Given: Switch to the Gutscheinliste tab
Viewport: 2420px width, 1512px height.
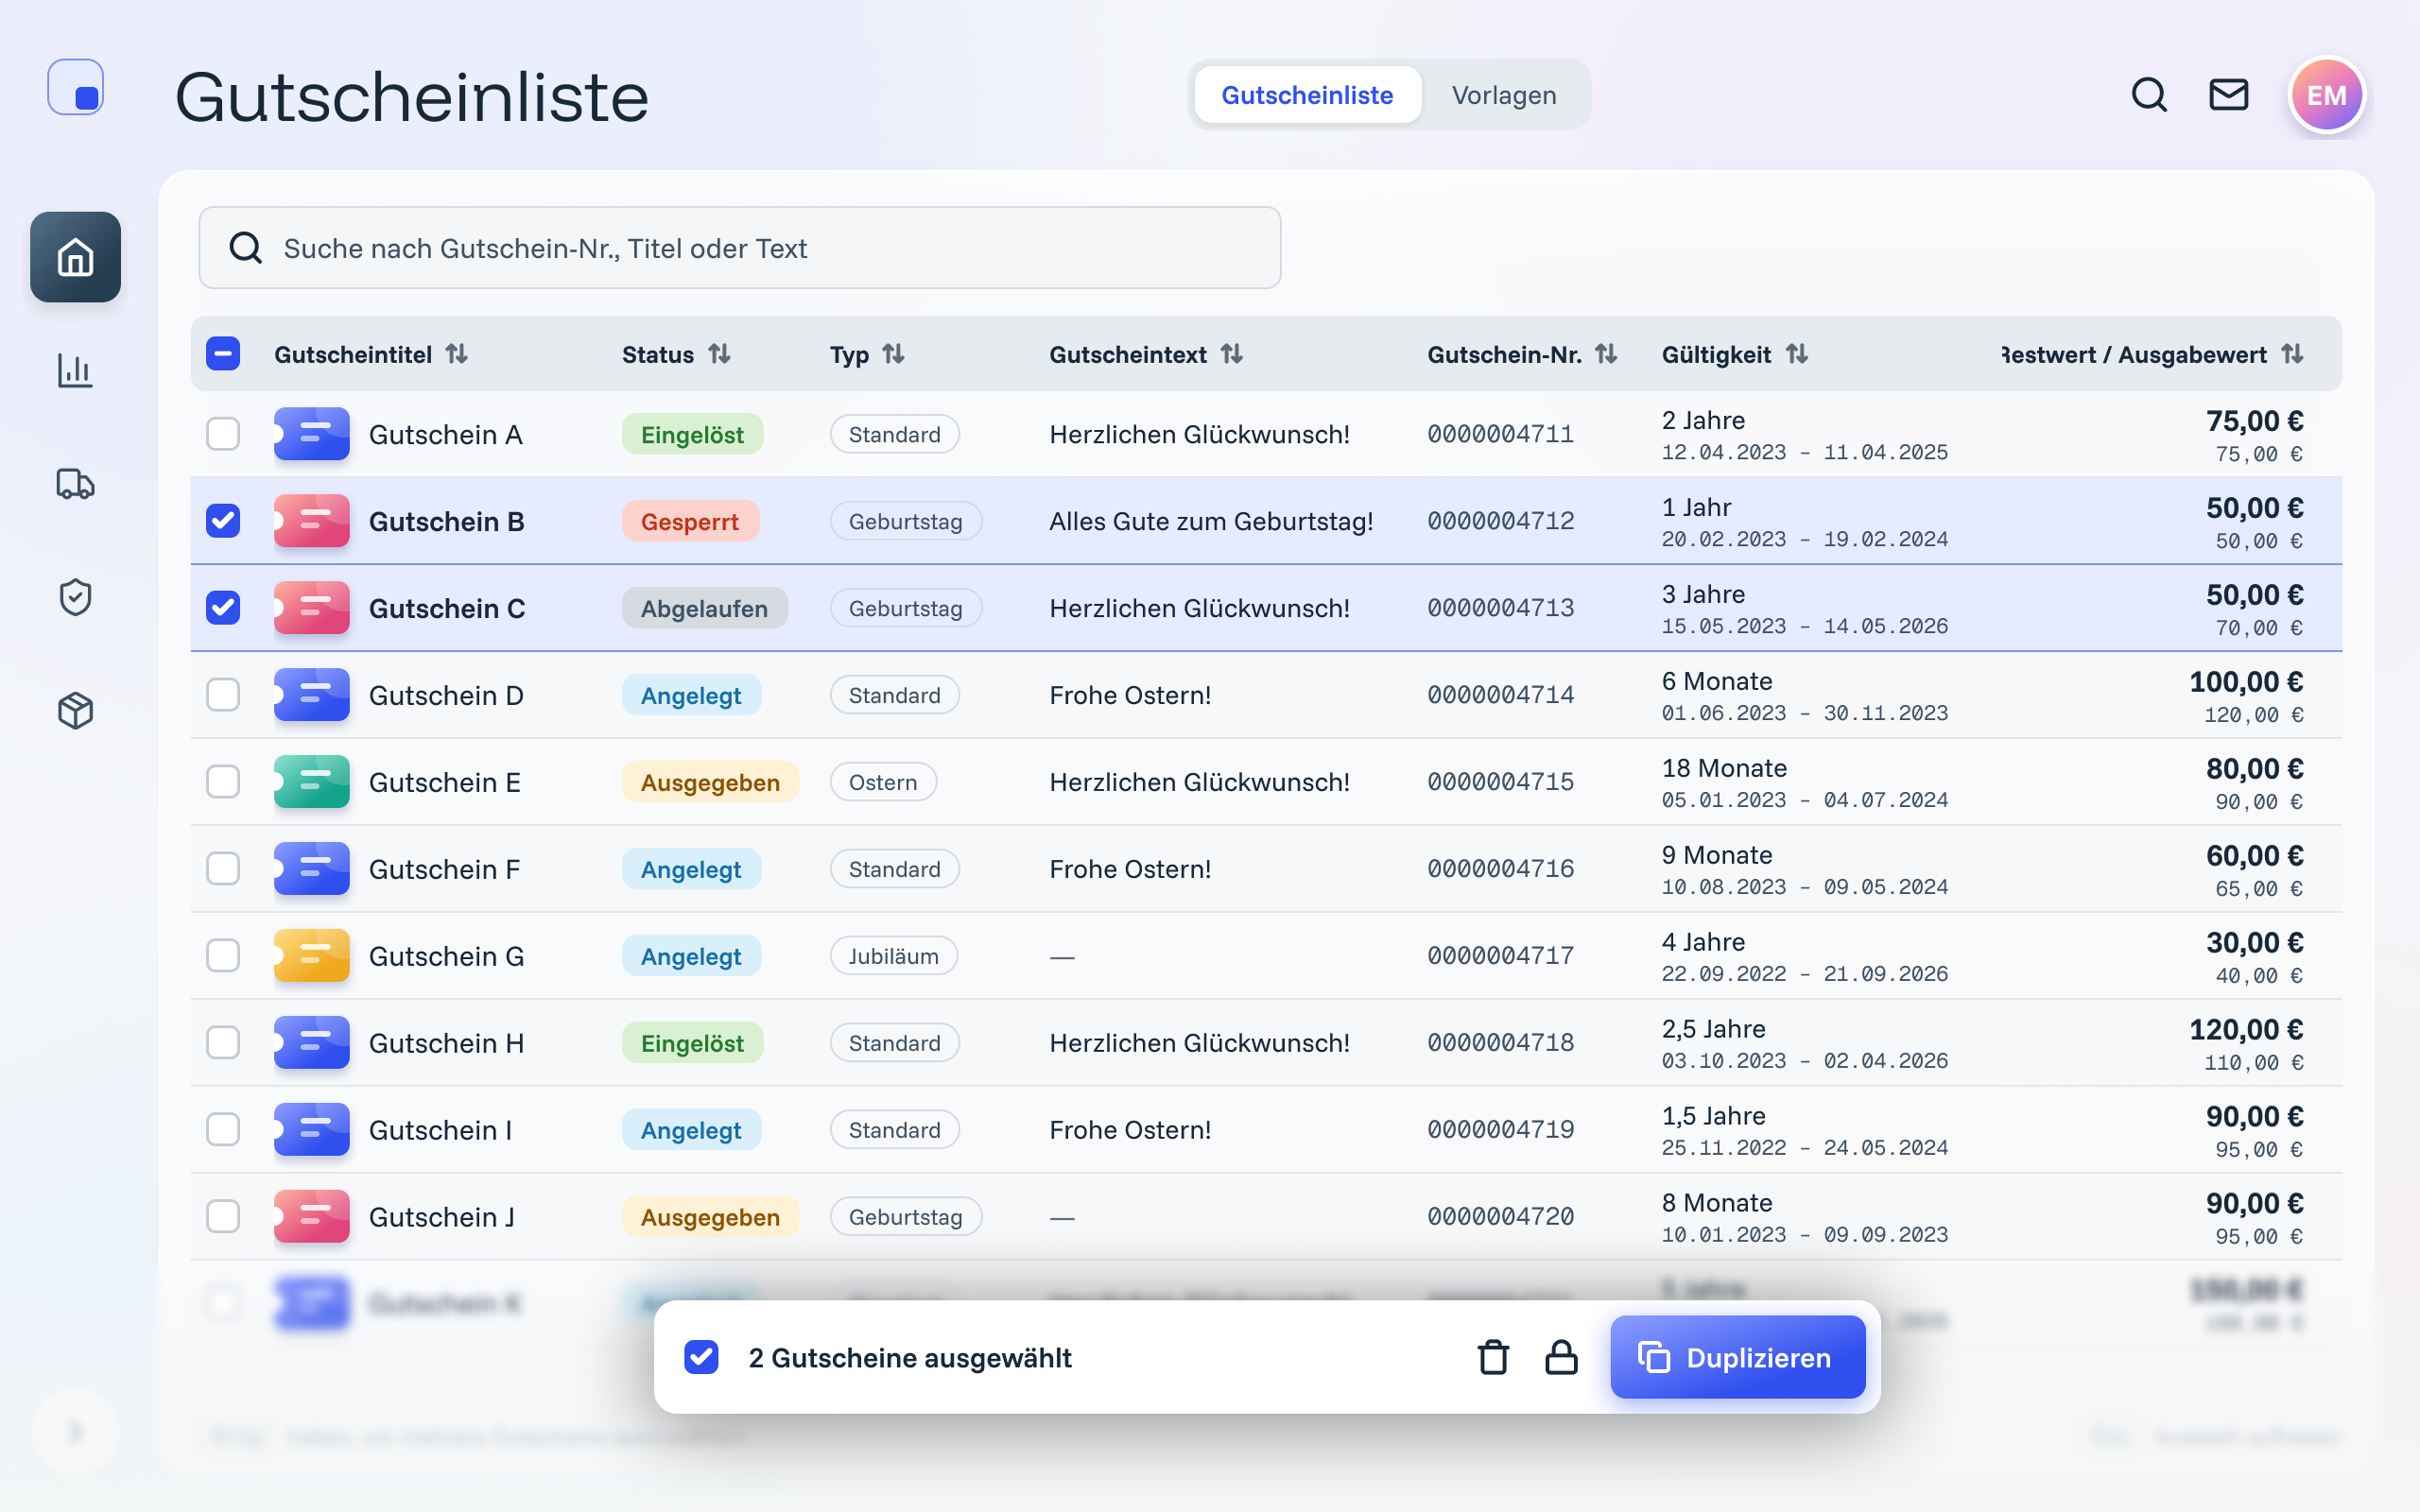Looking at the screenshot, I should (x=1307, y=95).
